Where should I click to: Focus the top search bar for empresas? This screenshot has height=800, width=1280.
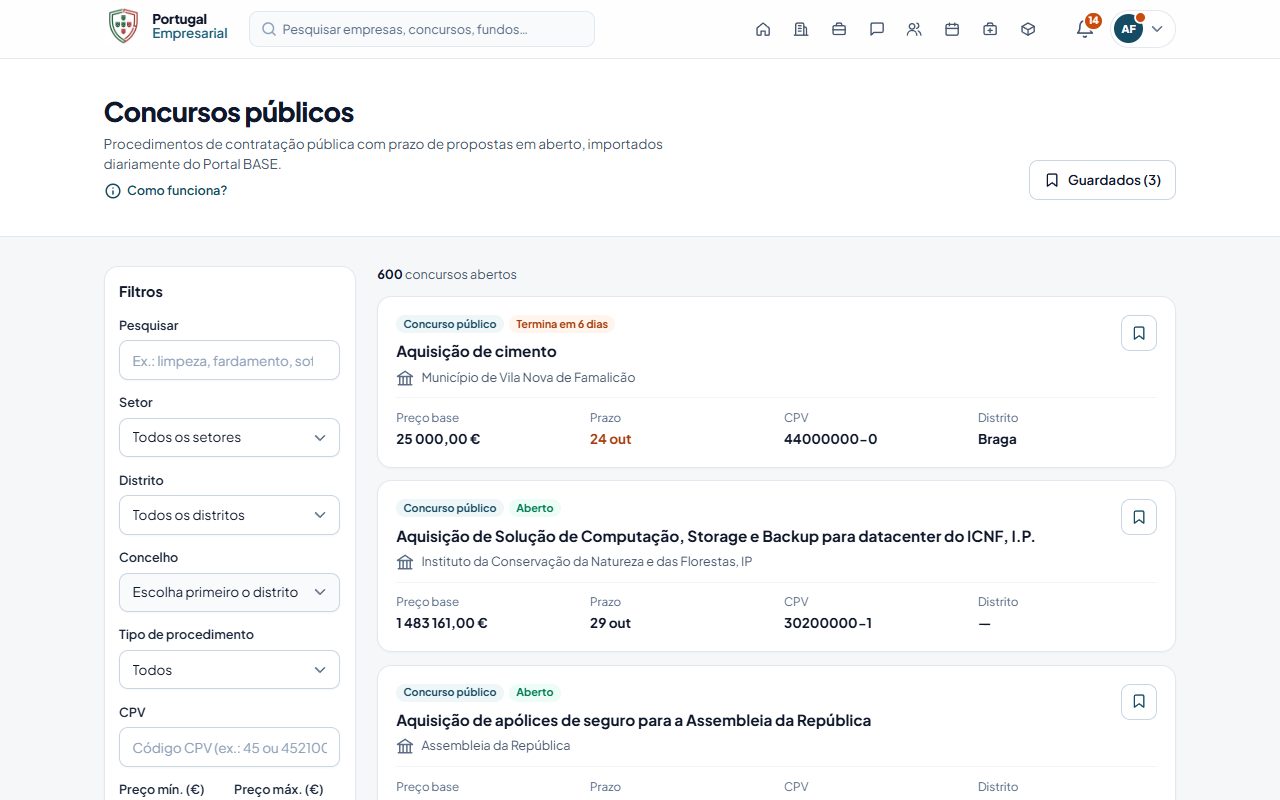(422, 29)
